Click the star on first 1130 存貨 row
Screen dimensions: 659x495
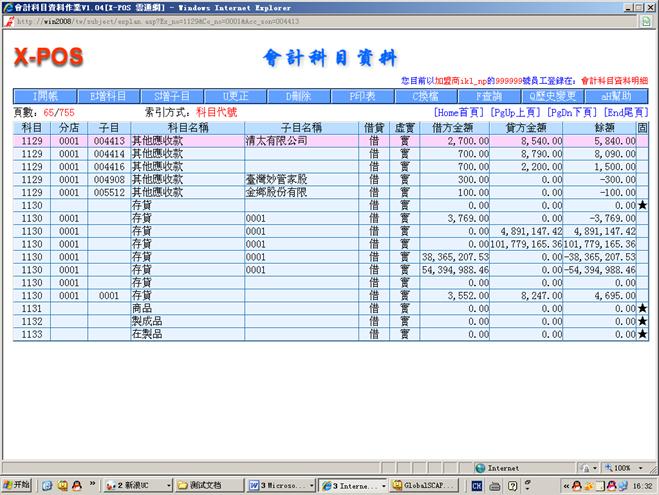click(x=642, y=205)
